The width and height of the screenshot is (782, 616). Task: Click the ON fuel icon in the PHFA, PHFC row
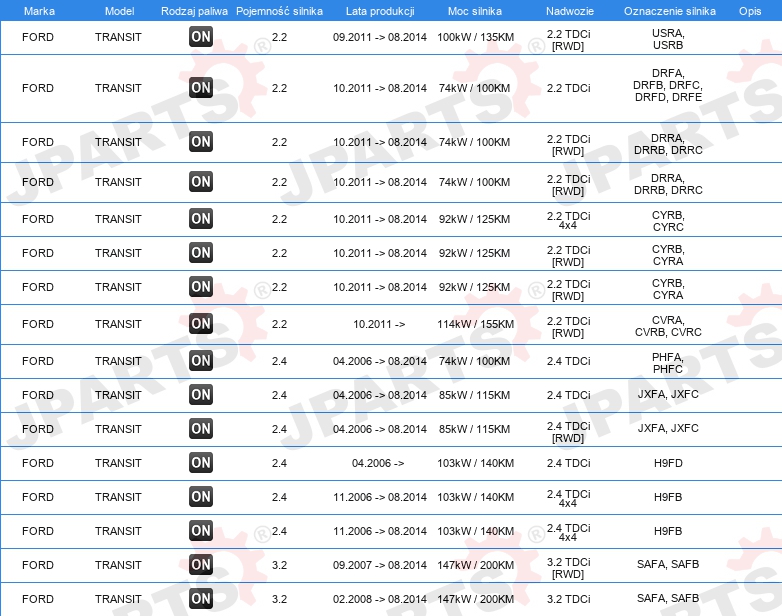point(201,361)
